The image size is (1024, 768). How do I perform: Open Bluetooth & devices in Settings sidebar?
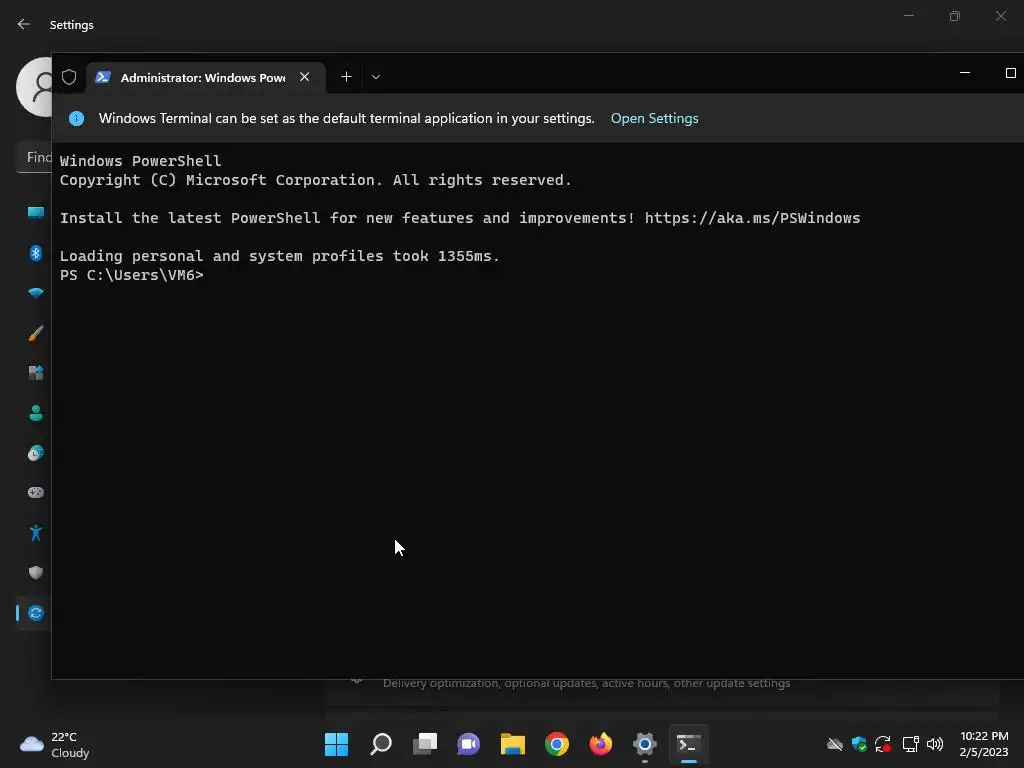pyautogui.click(x=36, y=253)
